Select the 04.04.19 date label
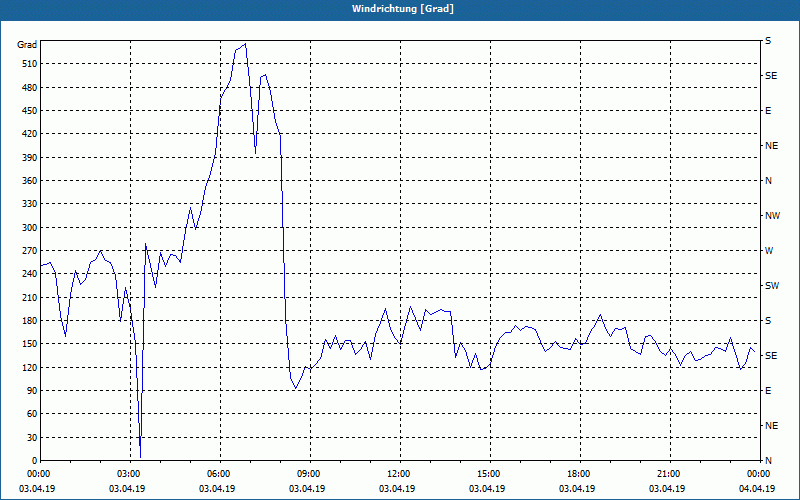The width and height of the screenshot is (800, 500). point(757,489)
